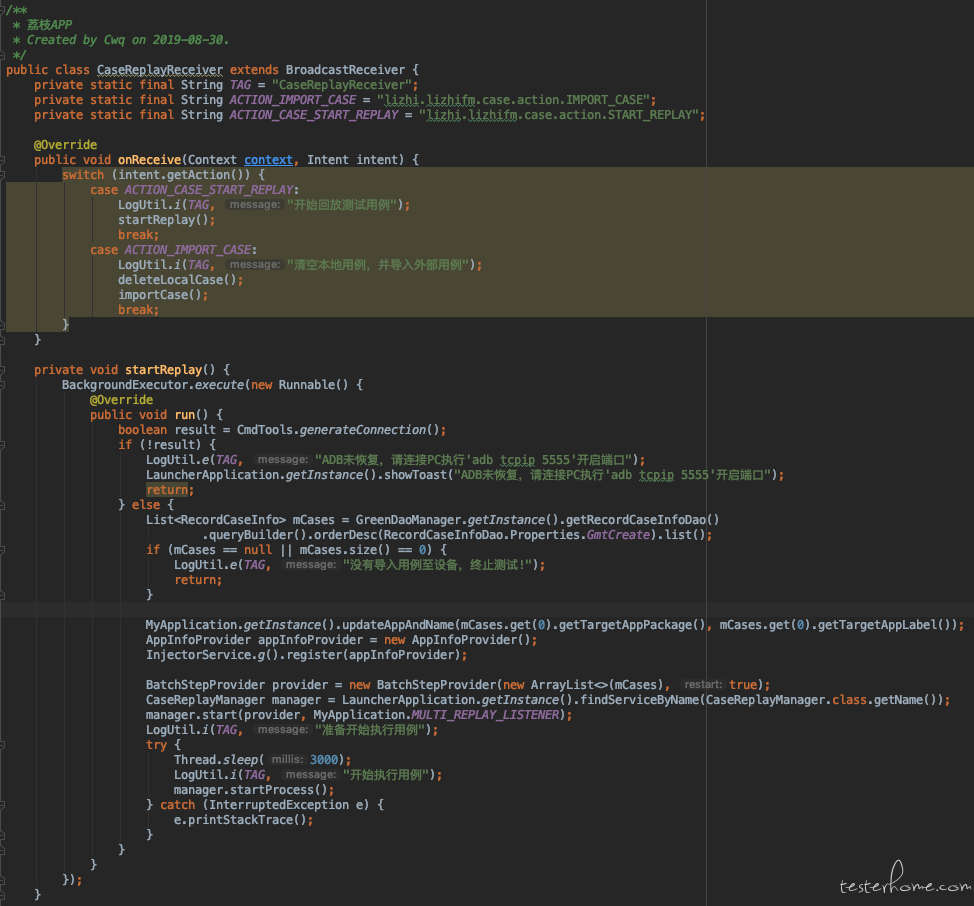Click the 荔枝APP comment line
The width and height of the screenshot is (974, 906).
[x=49, y=25]
